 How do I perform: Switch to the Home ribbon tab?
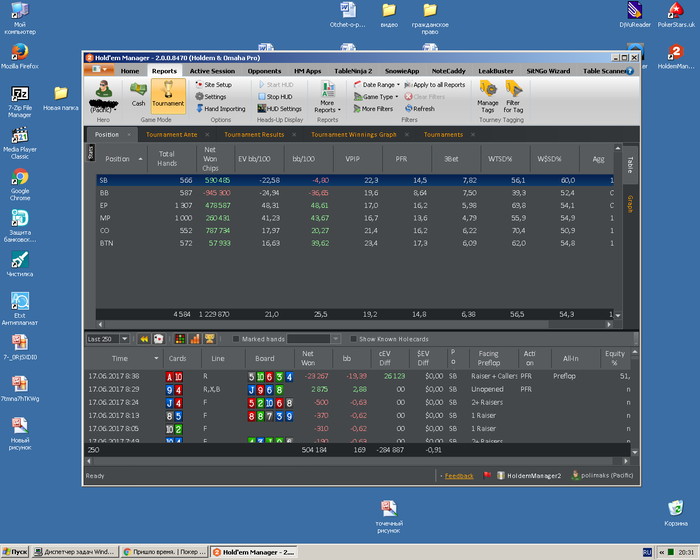(129, 71)
